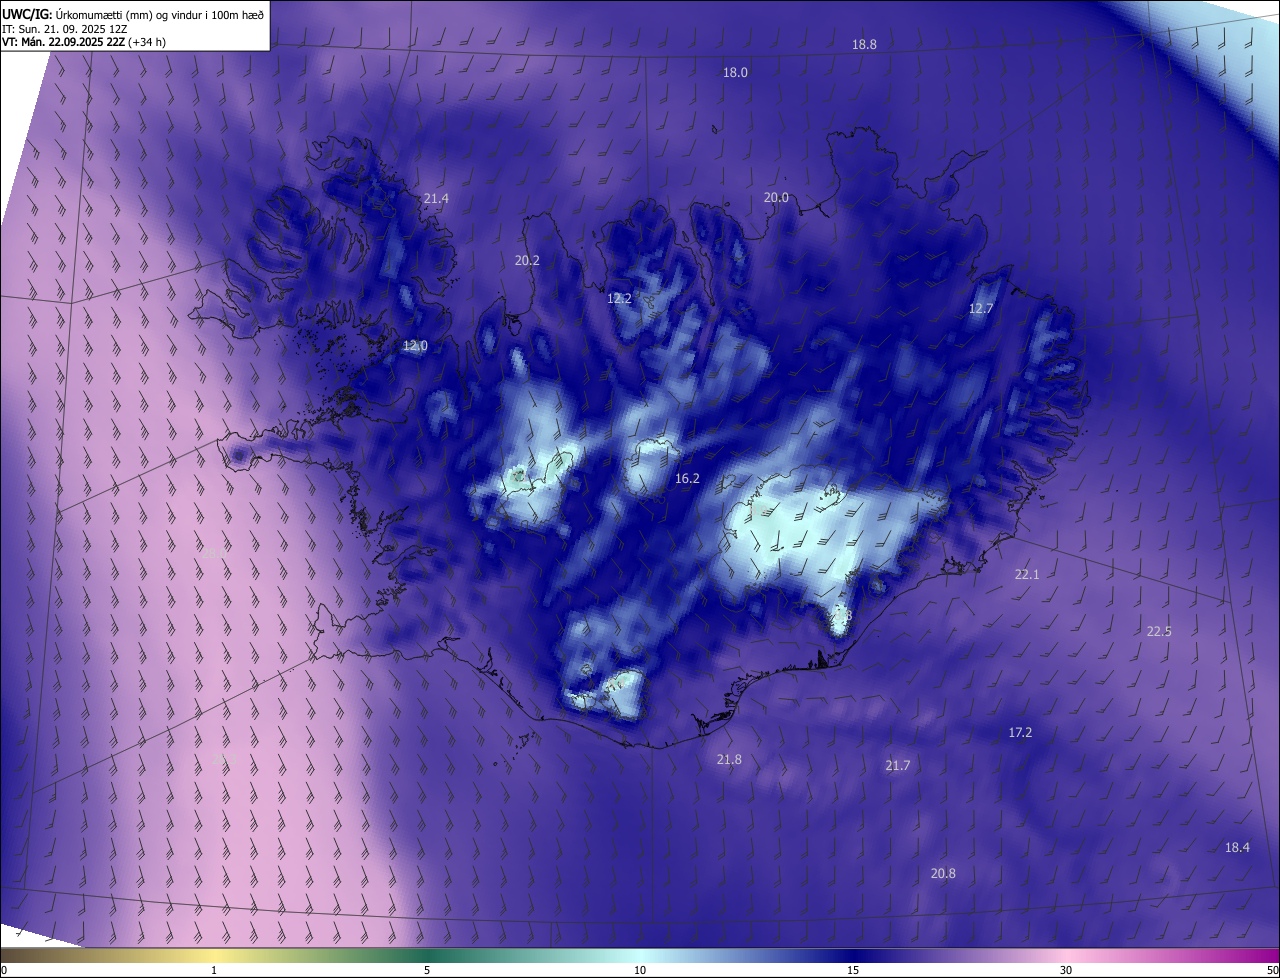Select the 15 tick on the color scale

tap(853, 971)
